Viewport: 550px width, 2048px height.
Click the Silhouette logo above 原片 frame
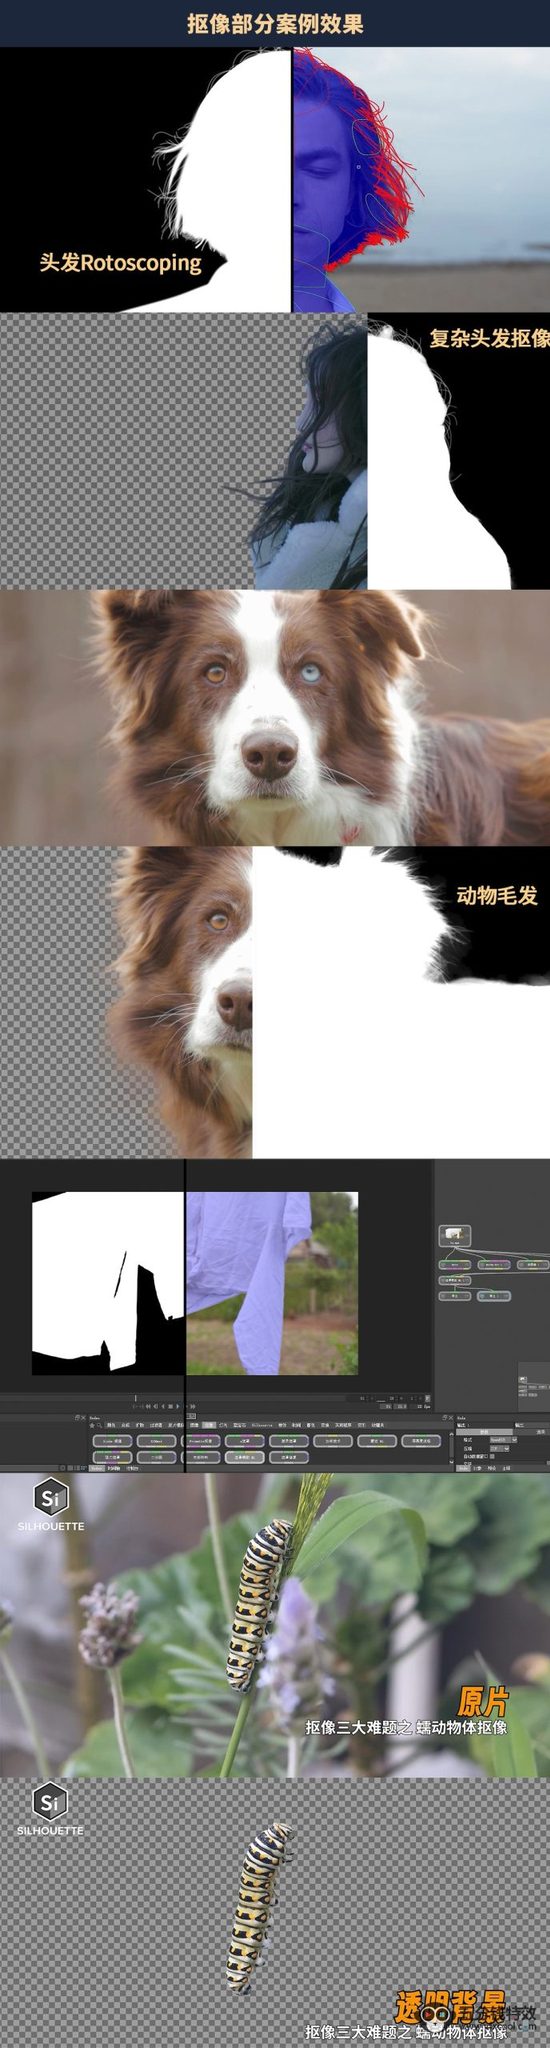tap(50, 1504)
